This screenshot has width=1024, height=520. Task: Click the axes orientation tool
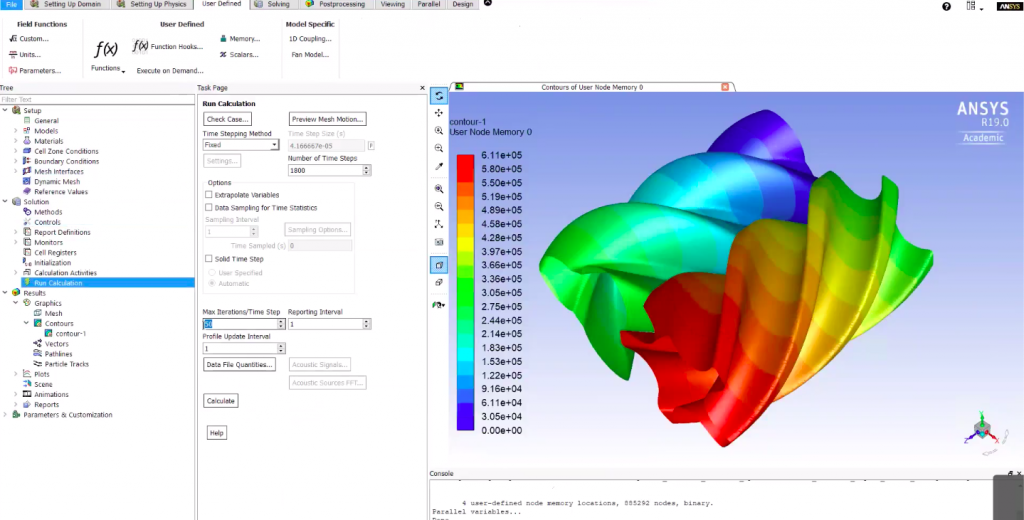point(439,224)
